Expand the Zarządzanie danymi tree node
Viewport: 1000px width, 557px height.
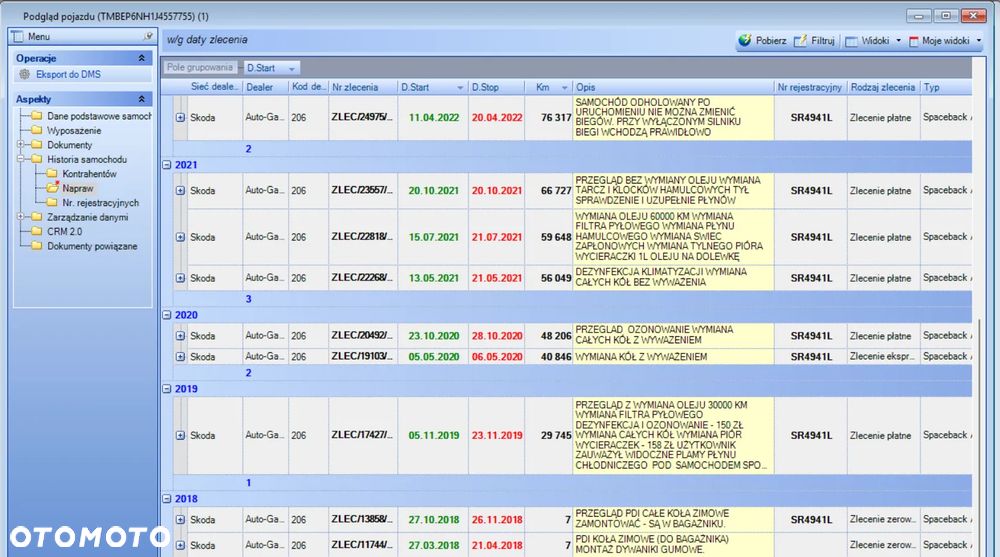coord(20,217)
